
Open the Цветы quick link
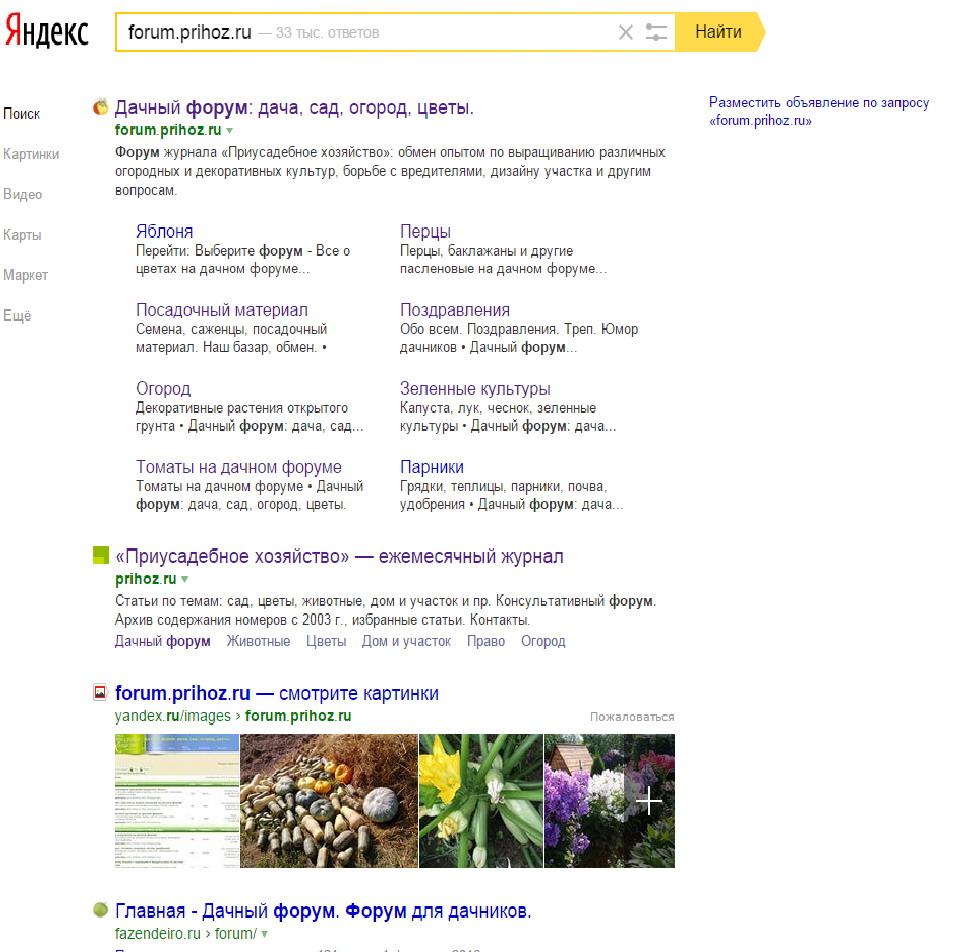[326, 641]
